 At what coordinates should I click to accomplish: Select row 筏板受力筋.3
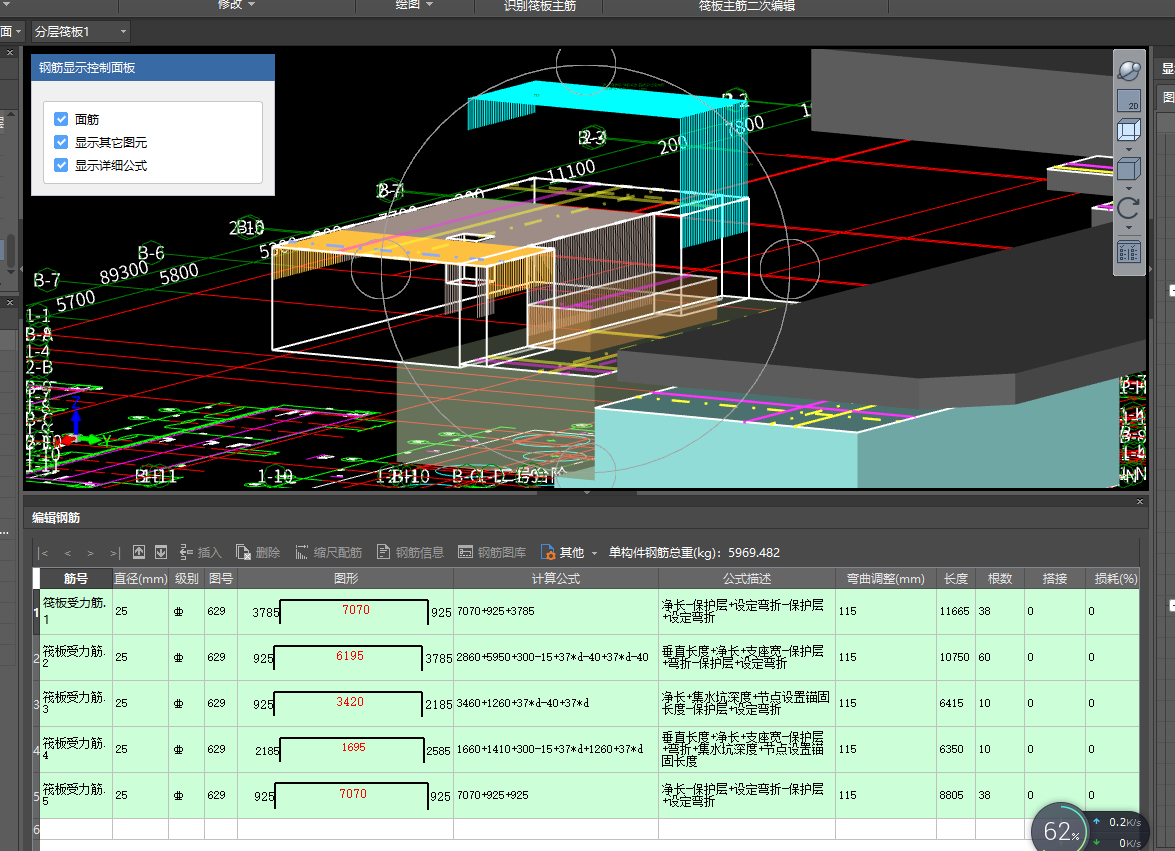[x=588, y=703]
